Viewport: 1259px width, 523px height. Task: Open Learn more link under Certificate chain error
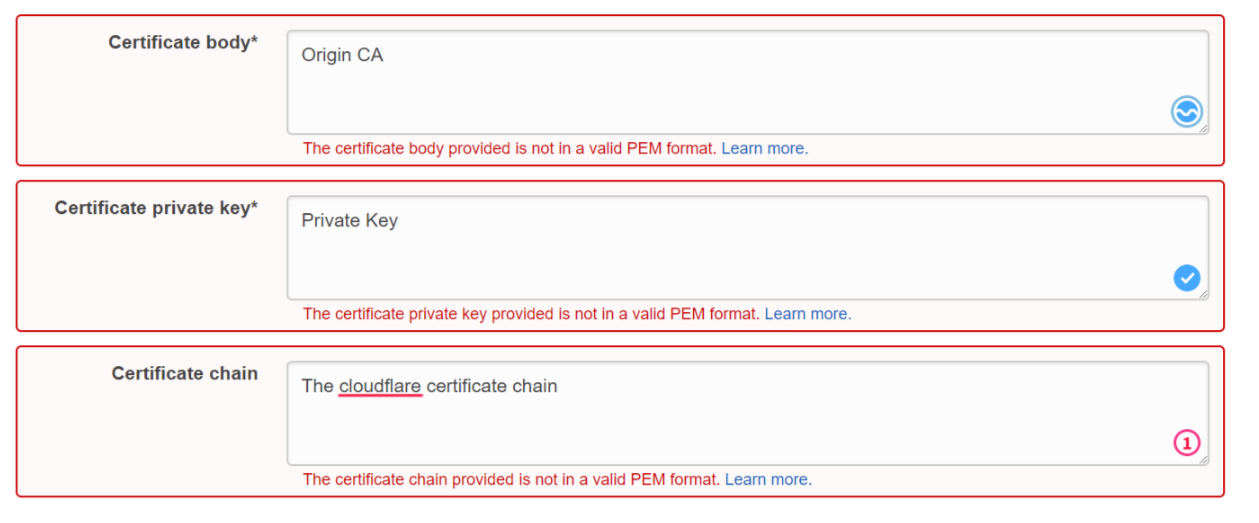[x=768, y=479]
